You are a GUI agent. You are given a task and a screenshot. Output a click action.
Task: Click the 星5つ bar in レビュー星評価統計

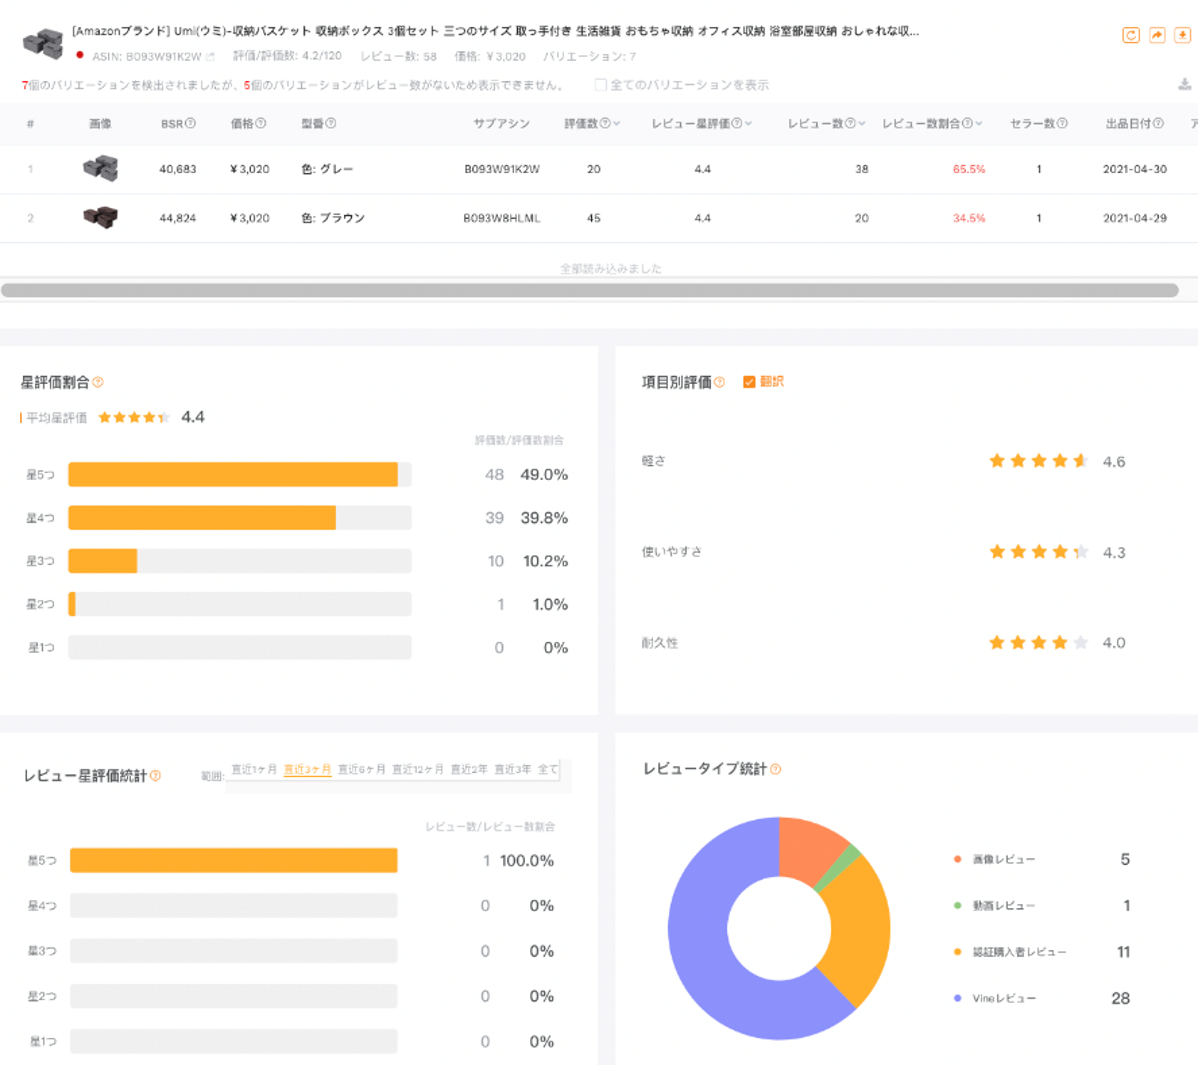tap(234, 860)
